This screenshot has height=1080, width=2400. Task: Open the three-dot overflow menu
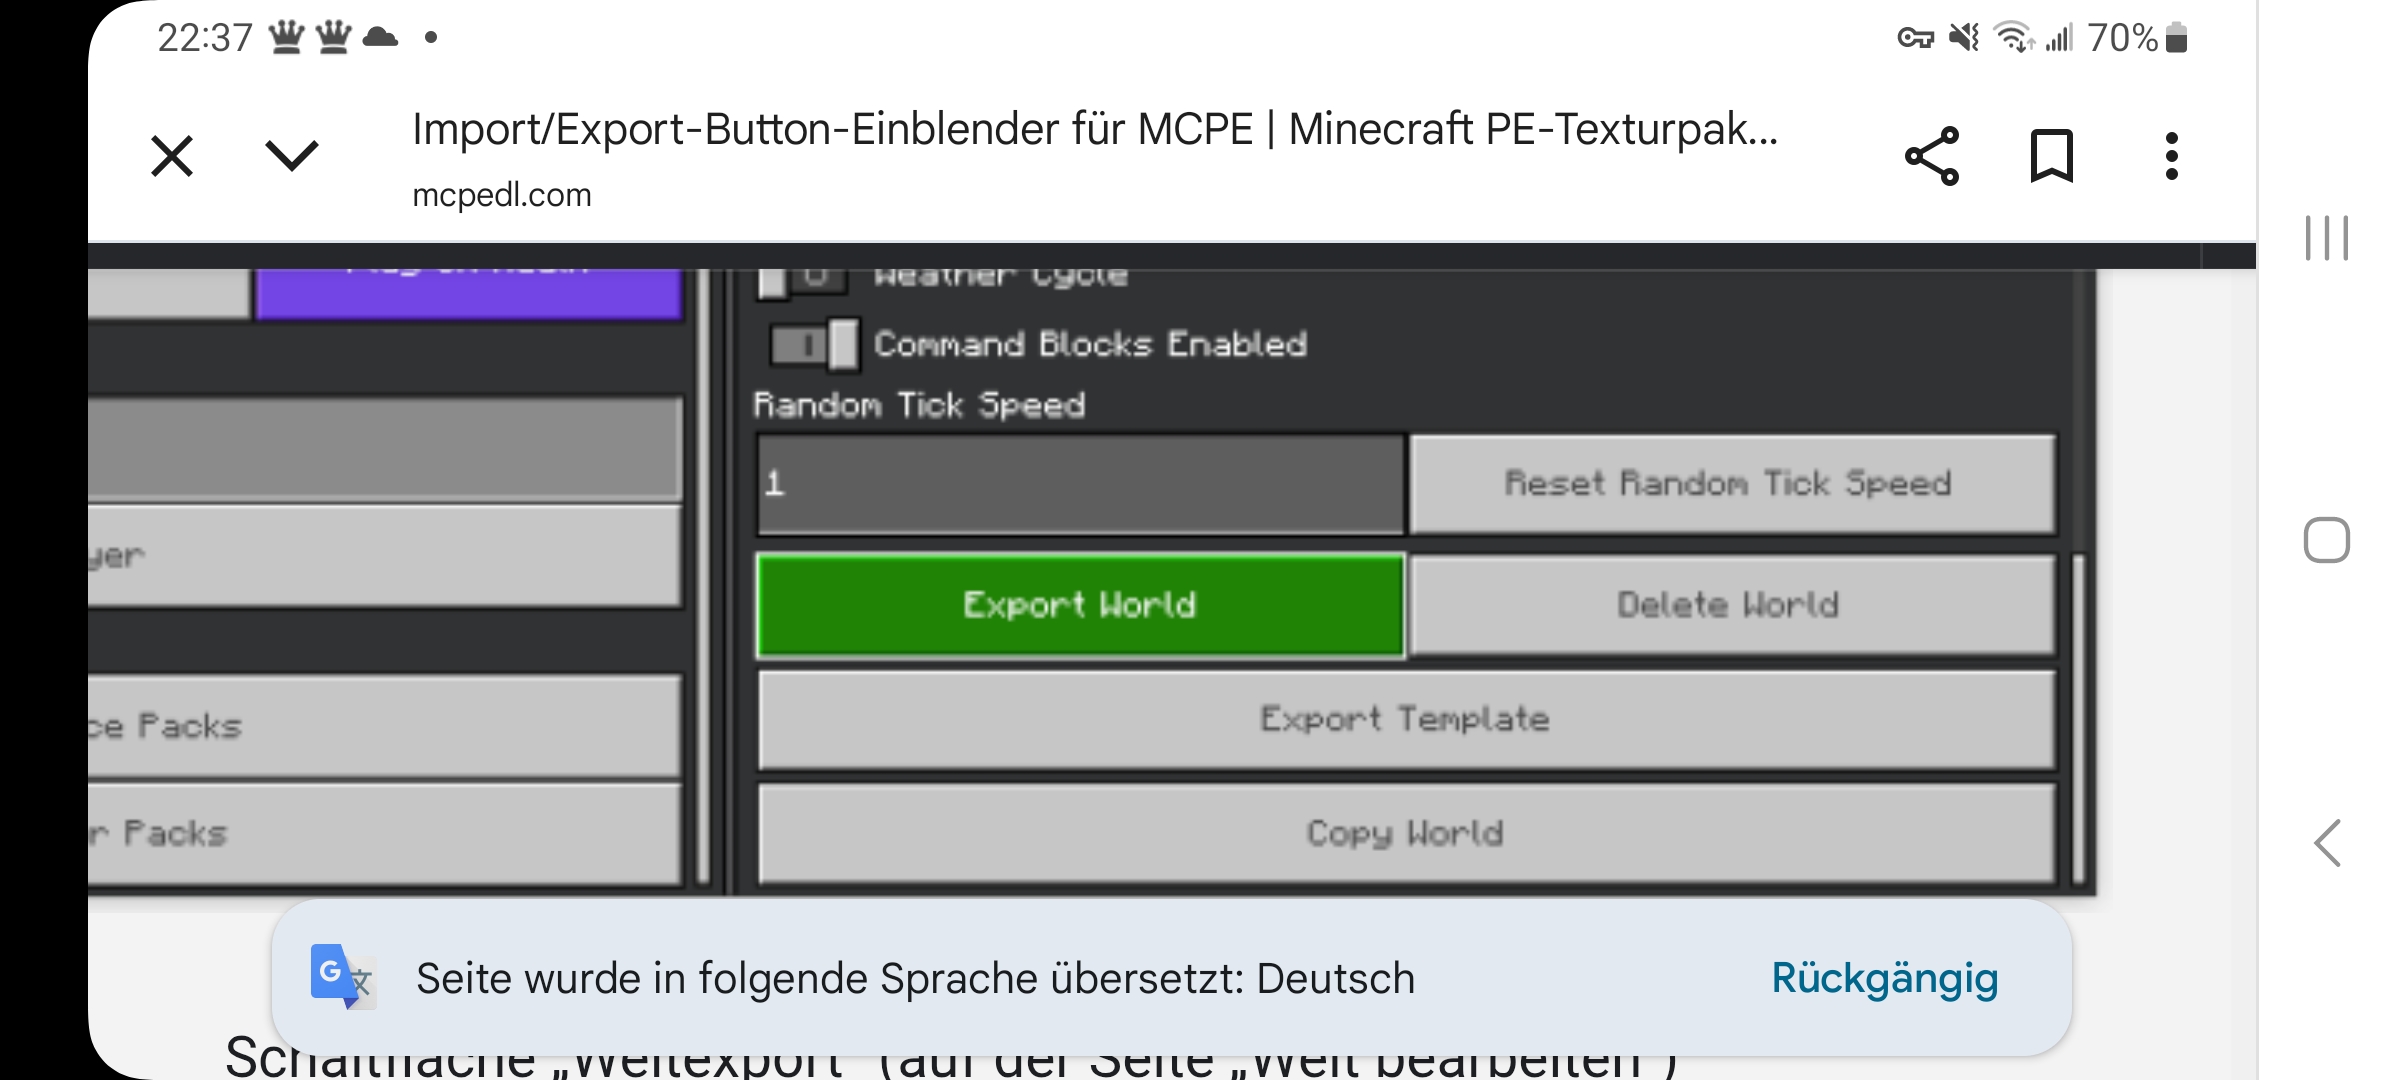(x=2171, y=156)
